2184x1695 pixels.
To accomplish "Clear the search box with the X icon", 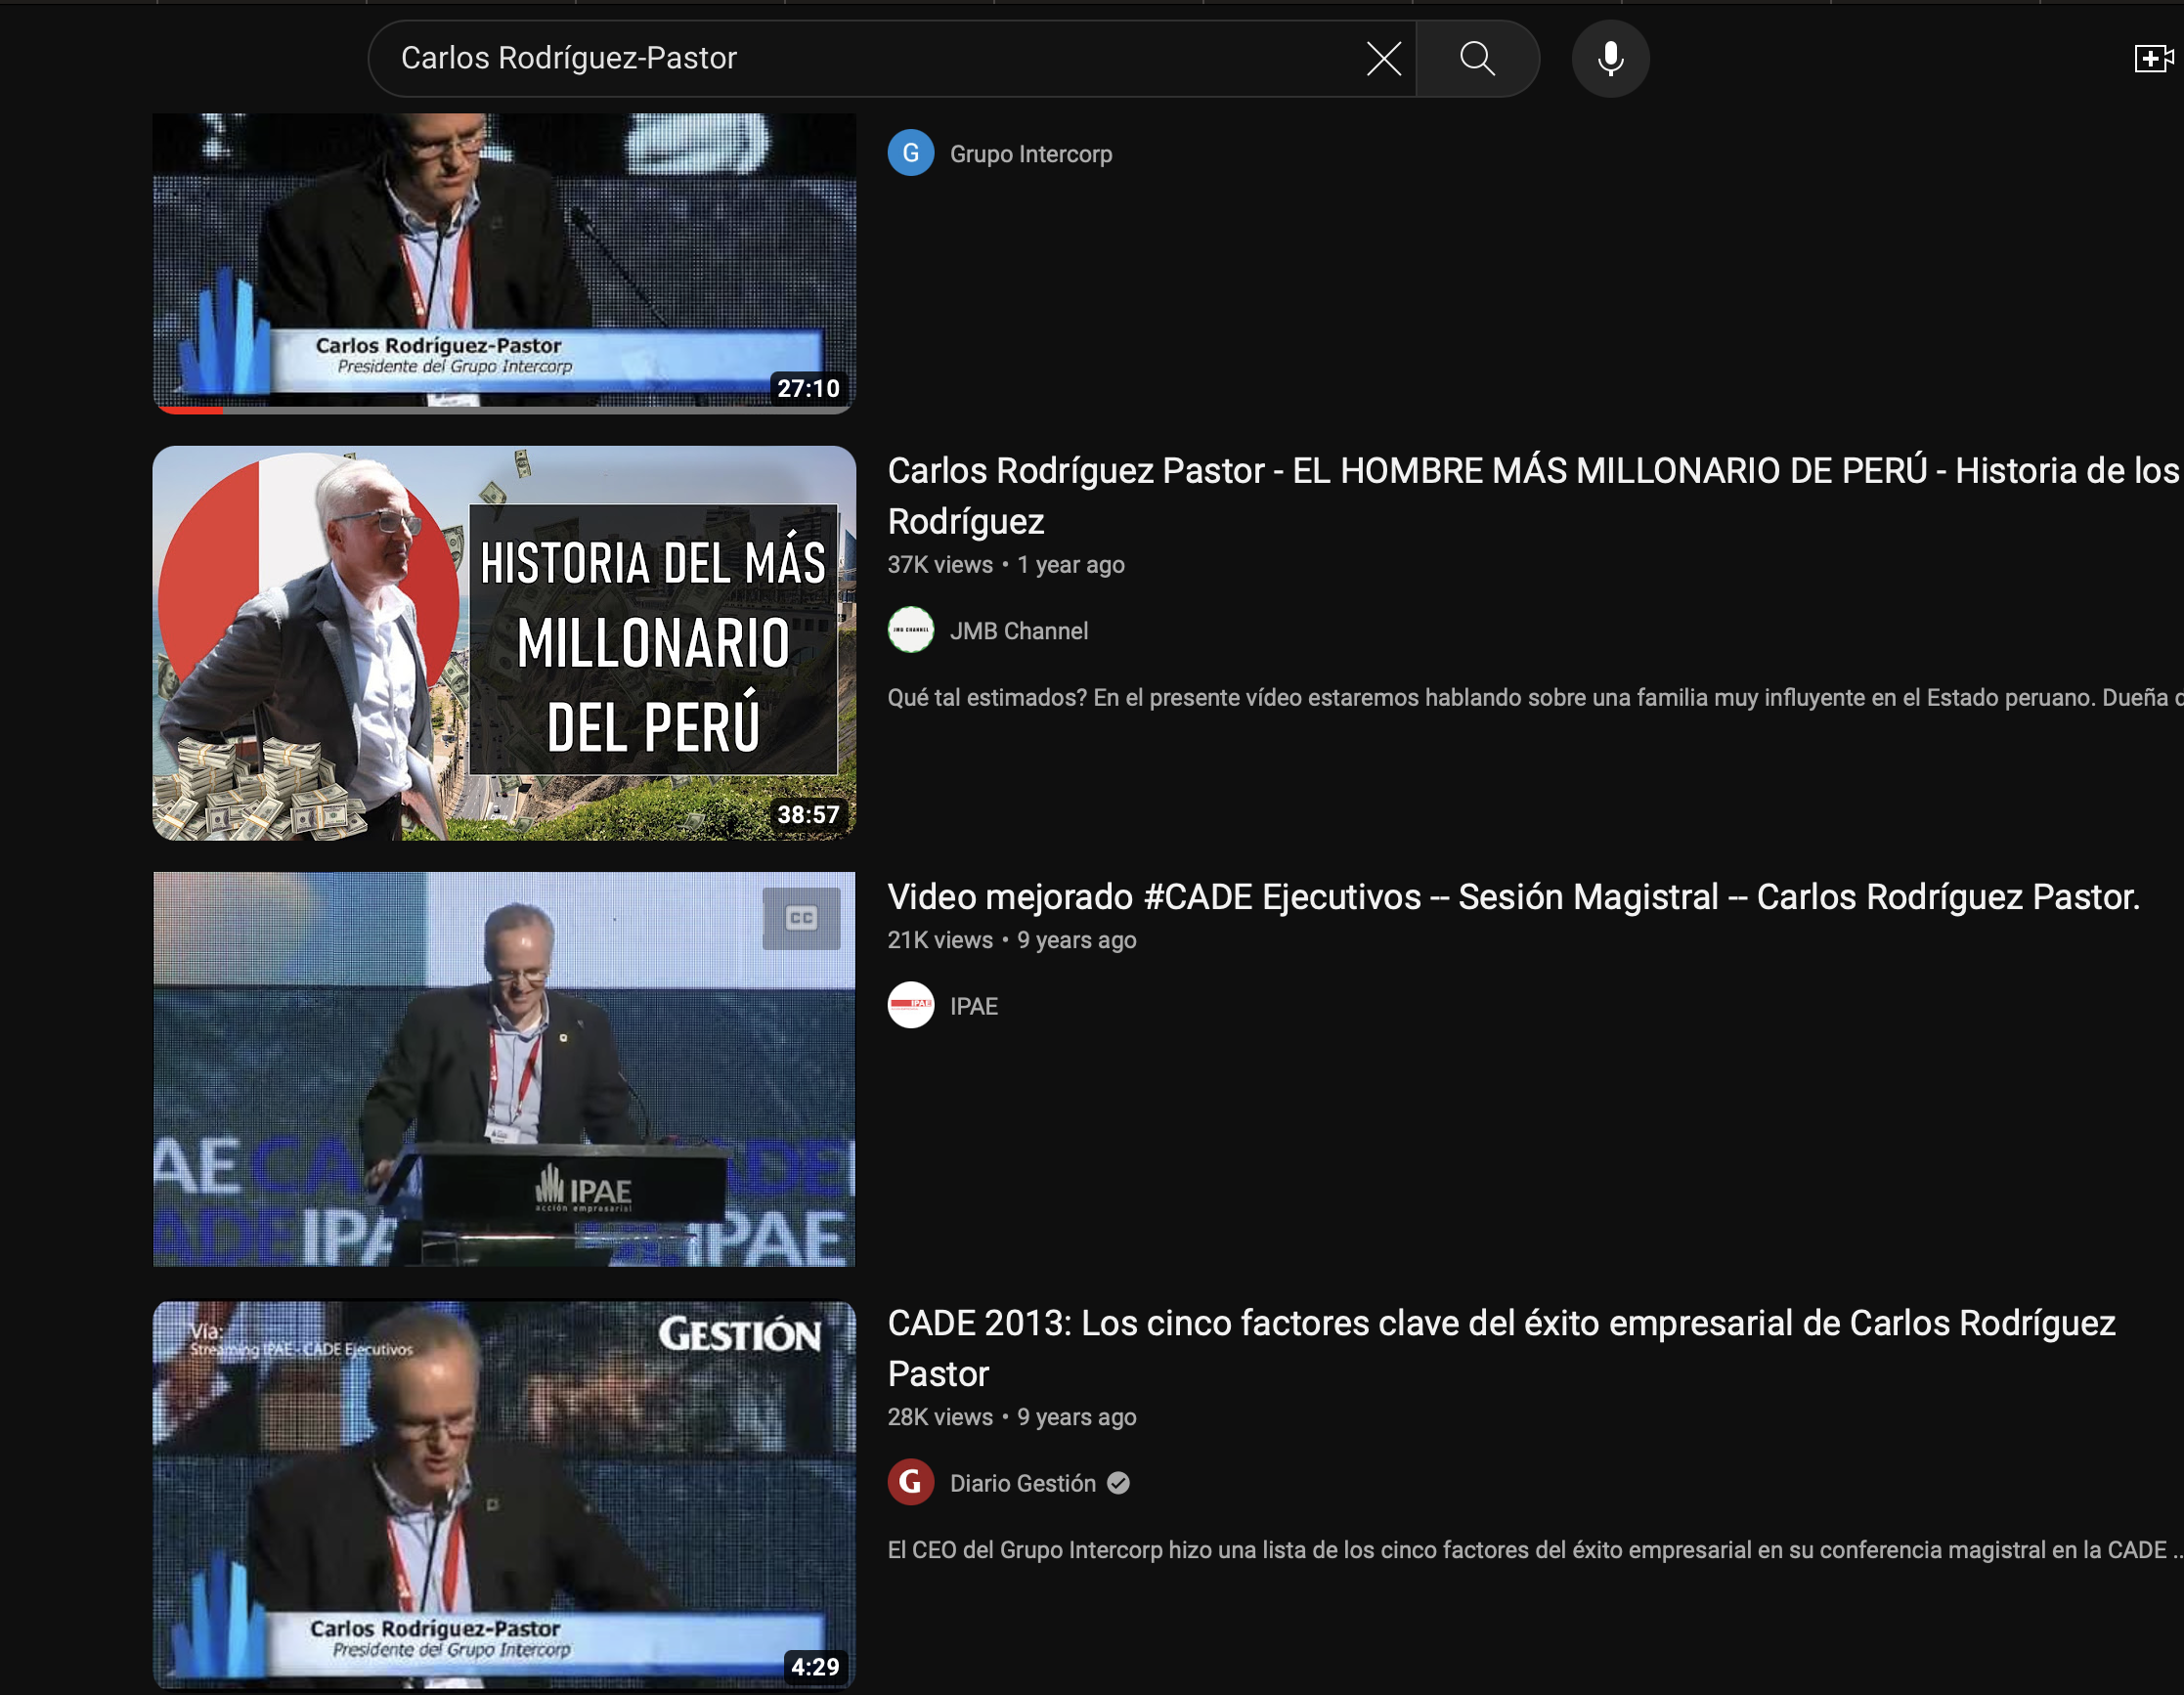I will click(x=1383, y=59).
